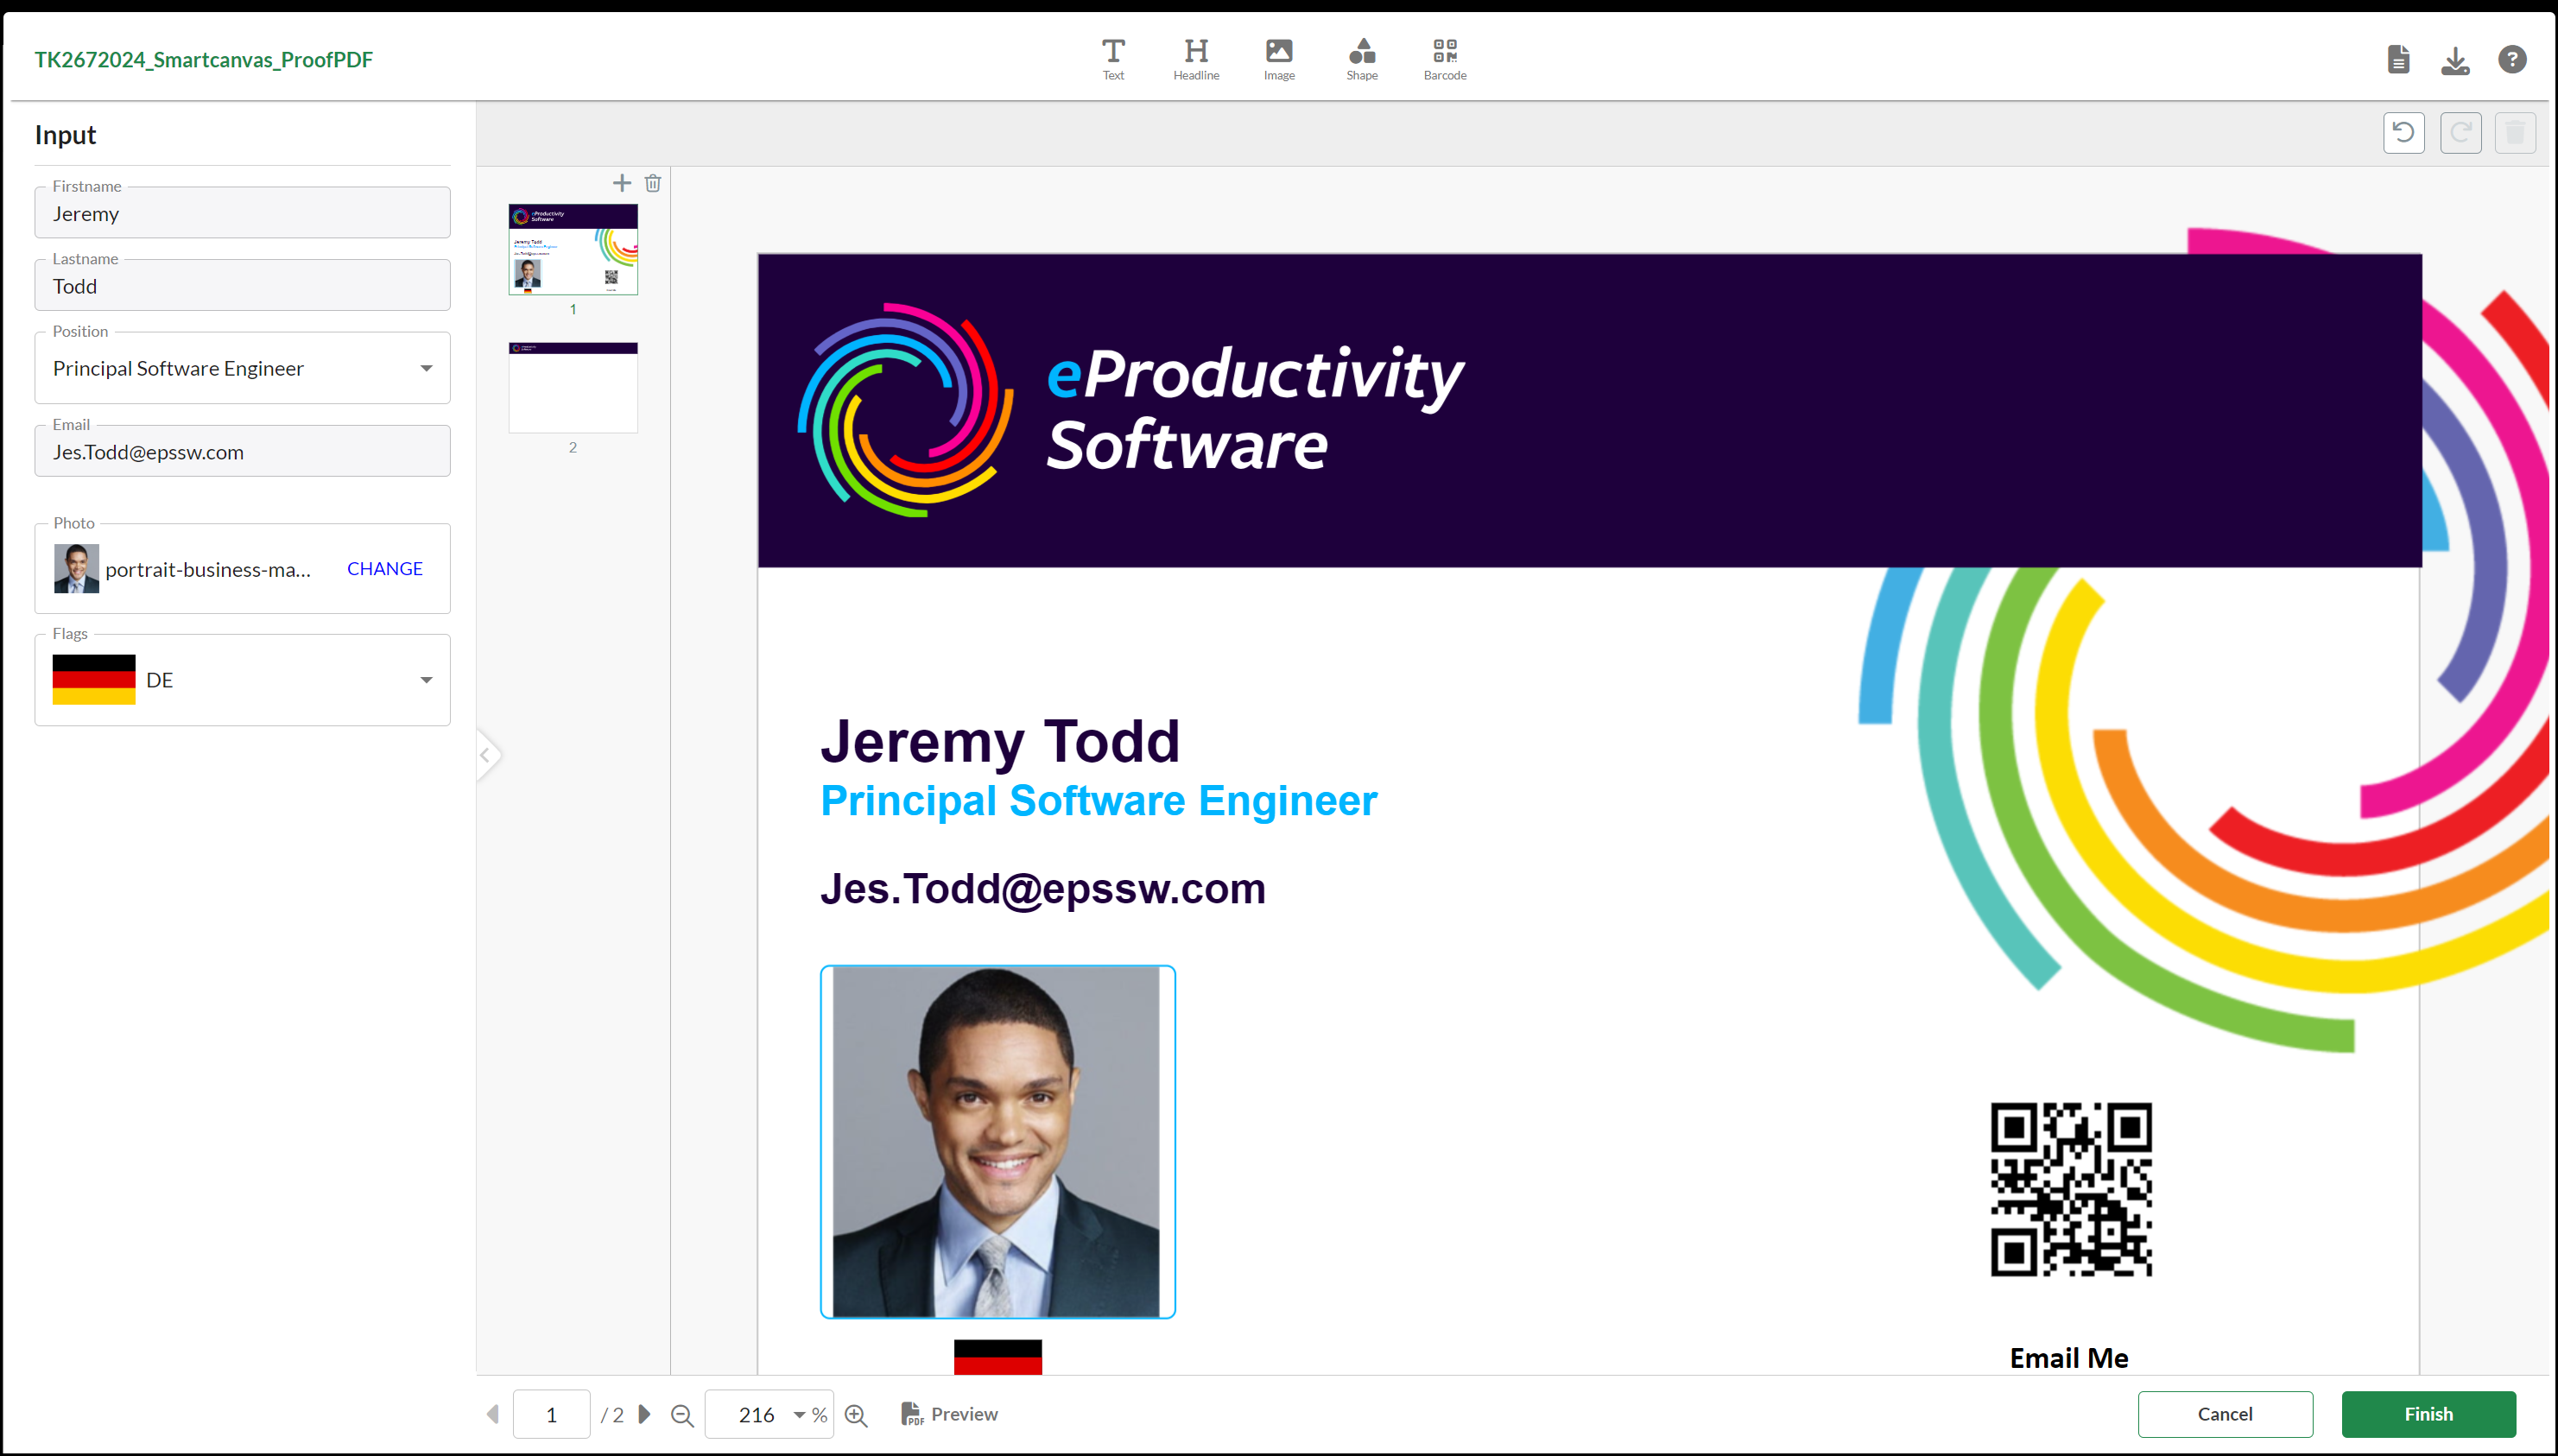Open the Flags dropdown
The width and height of the screenshot is (2558, 1456).
[x=426, y=680]
